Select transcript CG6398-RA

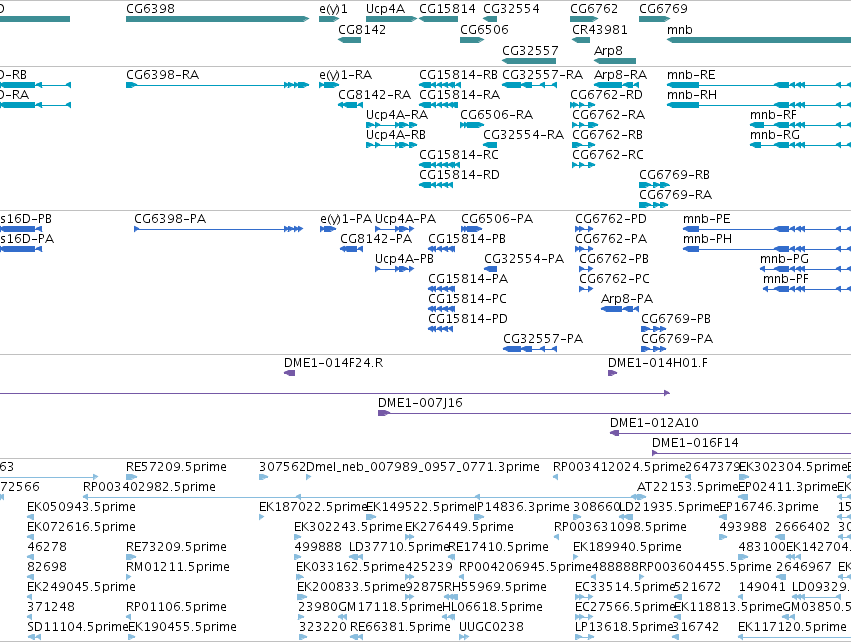217,85
